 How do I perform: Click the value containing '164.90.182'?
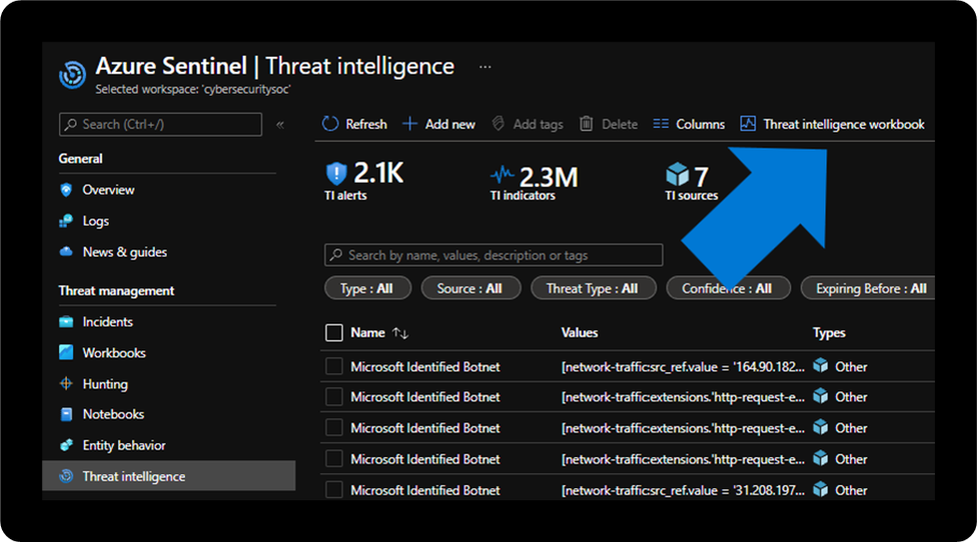(x=683, y=367)
